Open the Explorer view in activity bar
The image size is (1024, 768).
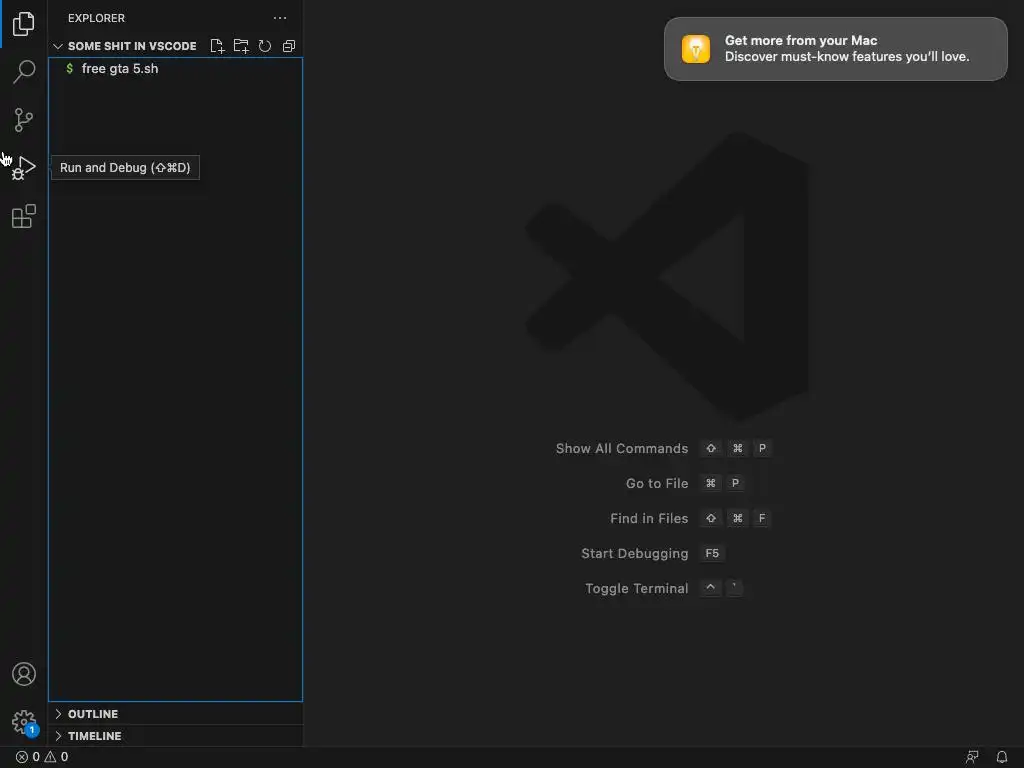pyautogui.click(x=24, y=24)
